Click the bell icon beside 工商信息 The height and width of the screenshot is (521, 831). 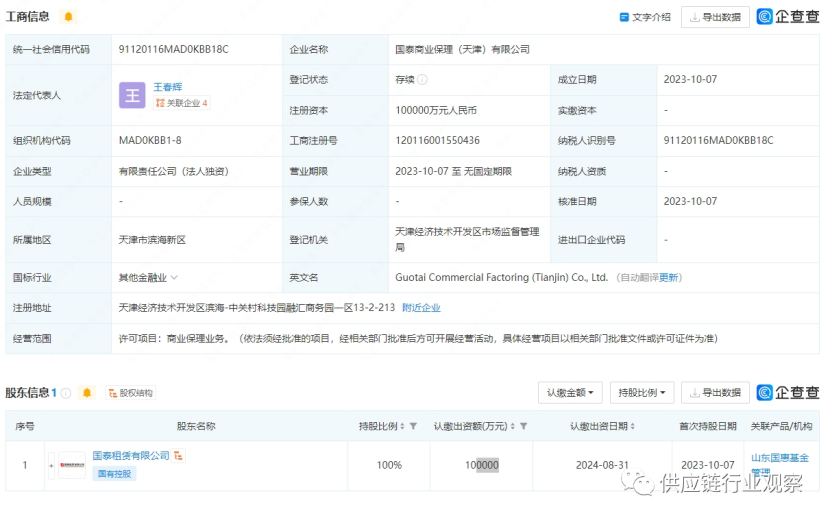click(68, 17)
